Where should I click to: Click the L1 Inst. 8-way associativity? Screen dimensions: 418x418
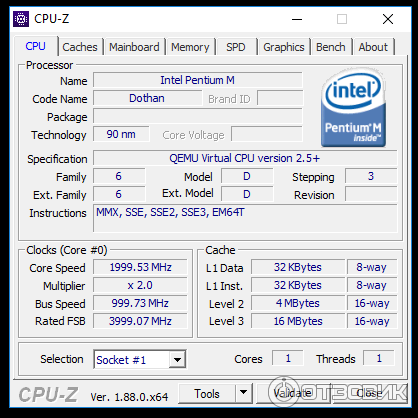[372, 285]
